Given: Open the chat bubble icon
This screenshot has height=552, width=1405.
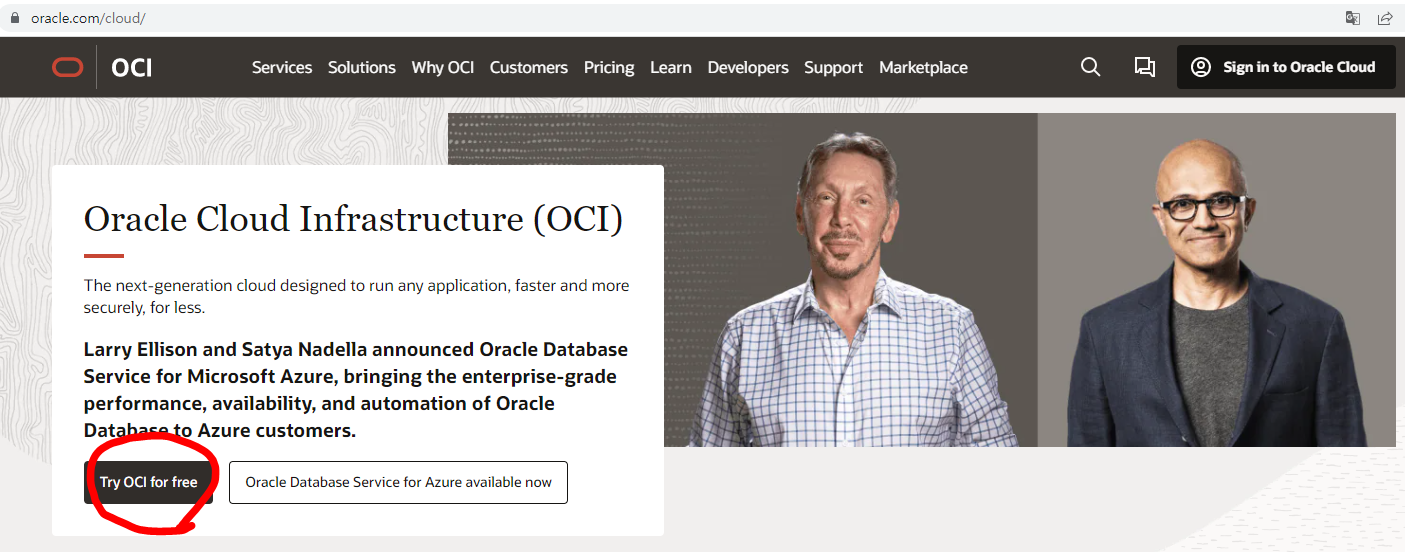Looking at the screenshot, I should (1144, 67).
